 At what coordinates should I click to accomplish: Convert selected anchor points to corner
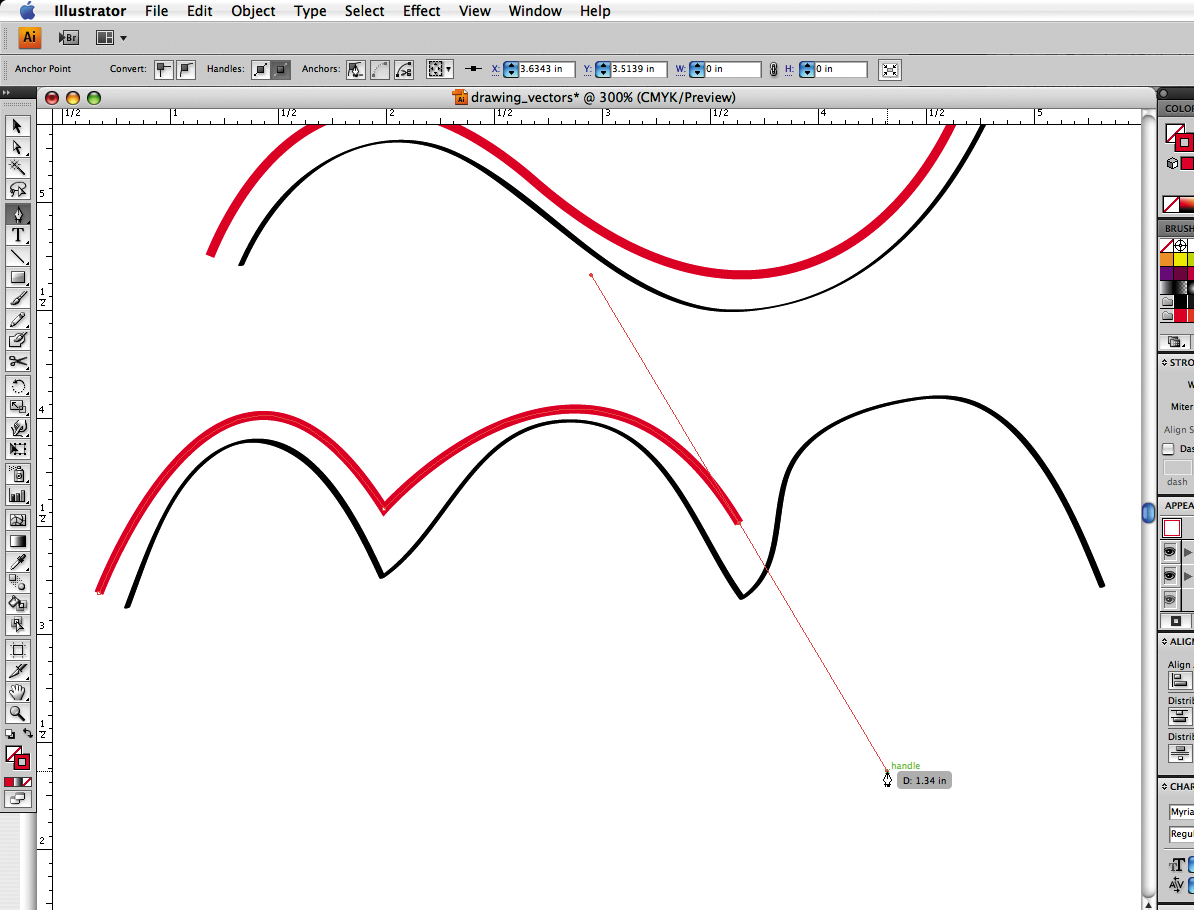pos(162,70)
